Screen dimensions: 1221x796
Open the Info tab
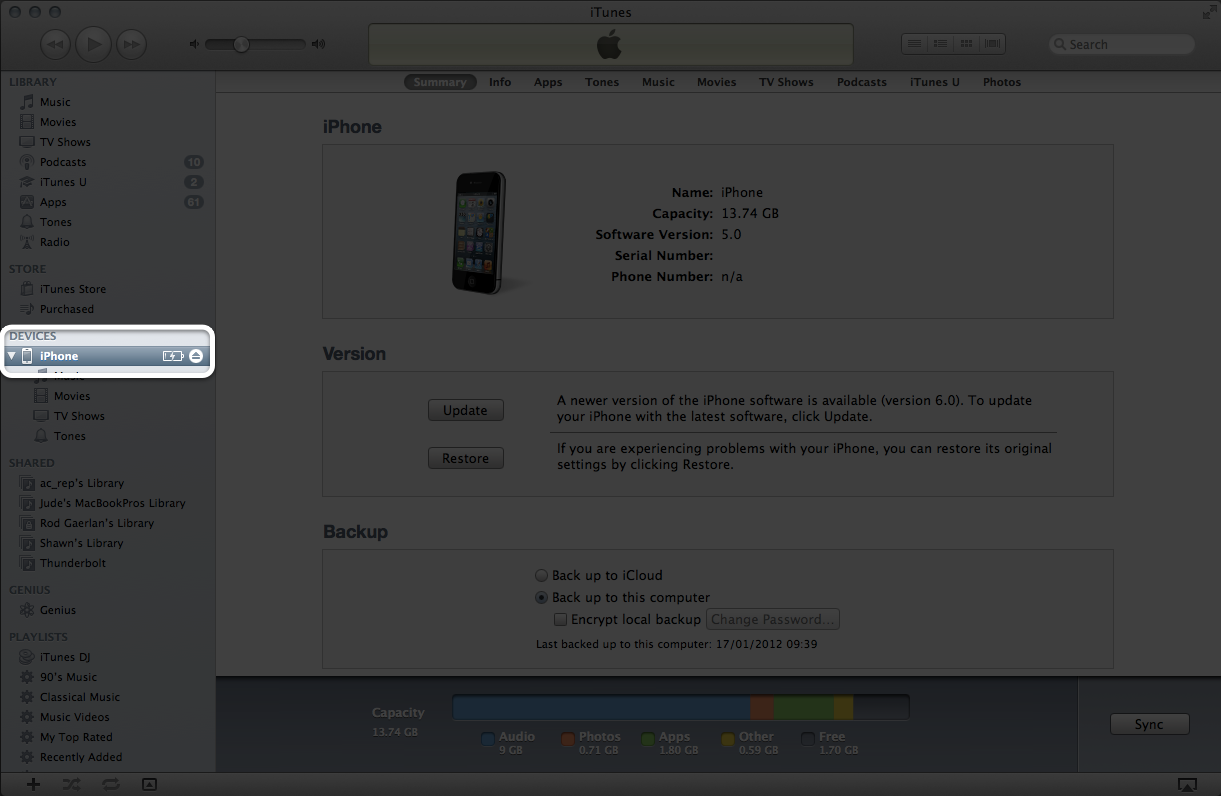click(500, 82)
